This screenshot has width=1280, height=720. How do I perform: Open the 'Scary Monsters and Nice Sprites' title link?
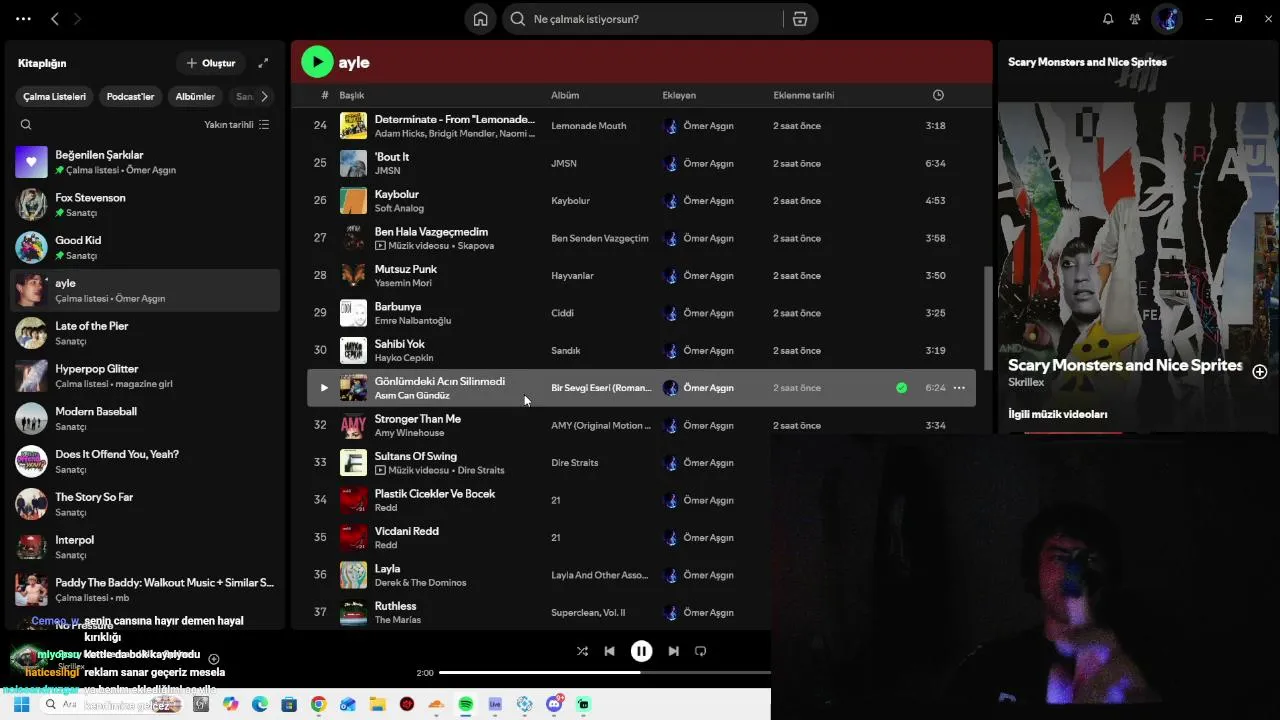tap(1125, 366)
